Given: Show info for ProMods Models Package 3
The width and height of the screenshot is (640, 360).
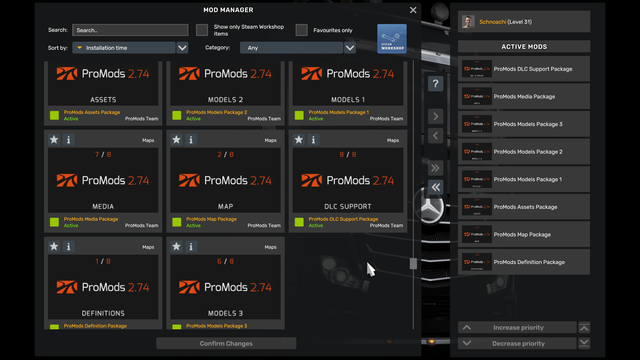Looking at the screenshot, I should pos(191,247).
